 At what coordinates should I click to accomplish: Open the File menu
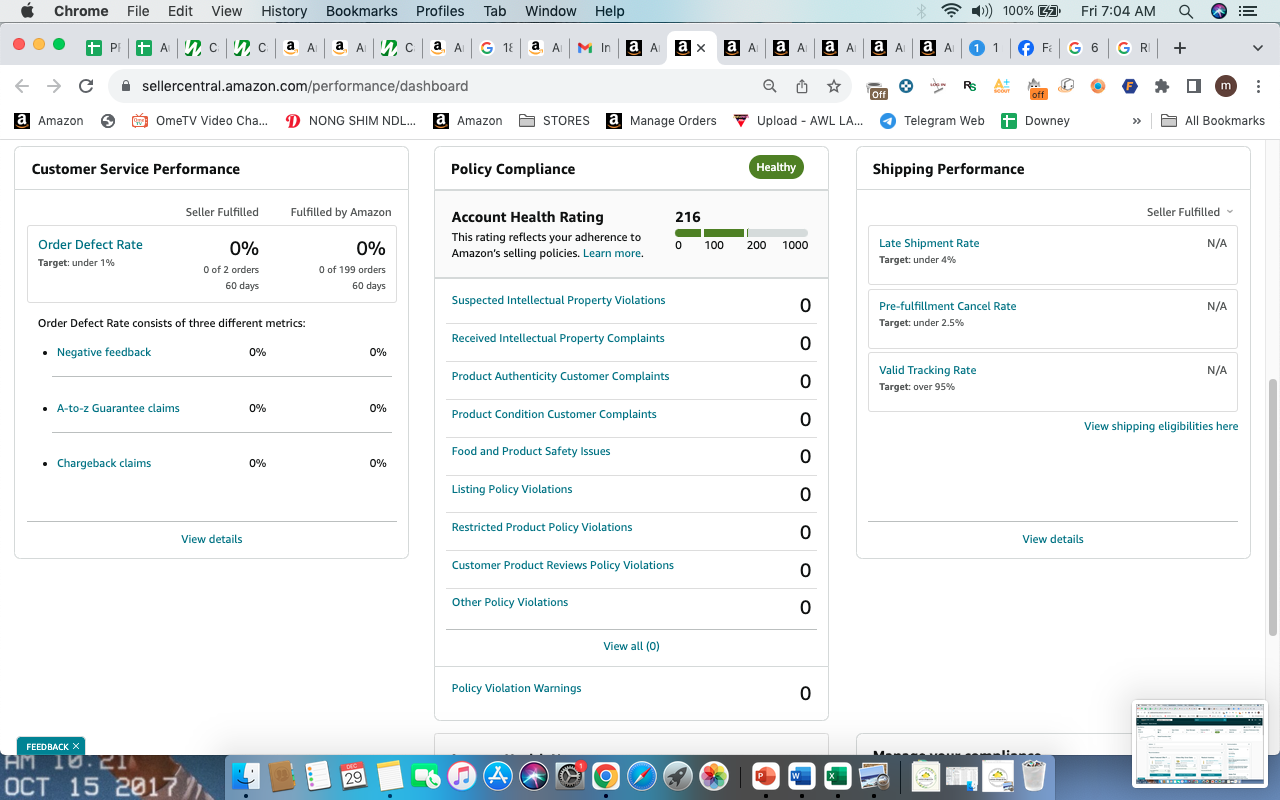point(138,11)
